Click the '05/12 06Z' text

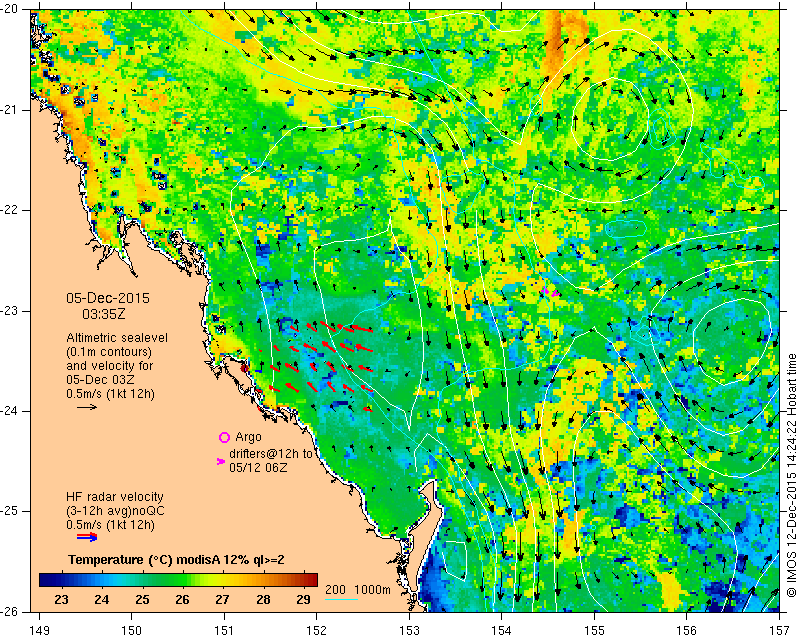[258, 467]
